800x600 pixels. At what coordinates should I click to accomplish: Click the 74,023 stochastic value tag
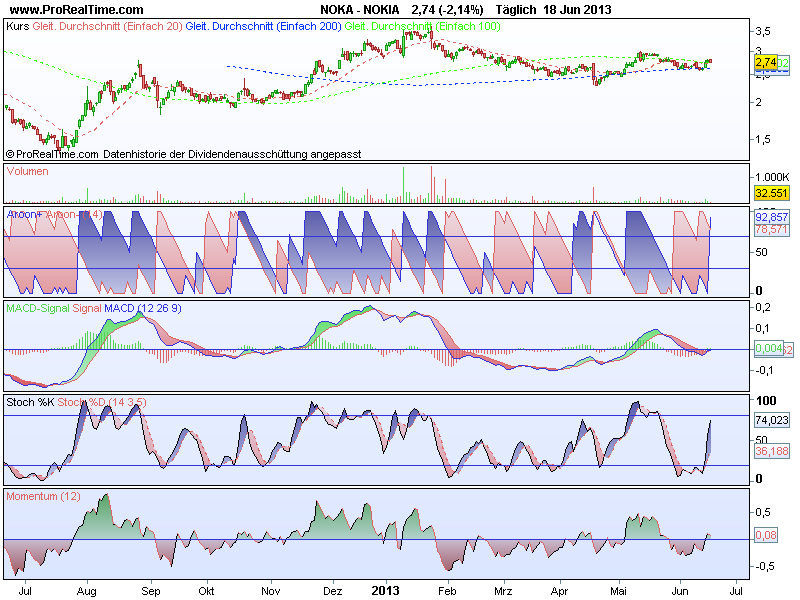[771, 420]
